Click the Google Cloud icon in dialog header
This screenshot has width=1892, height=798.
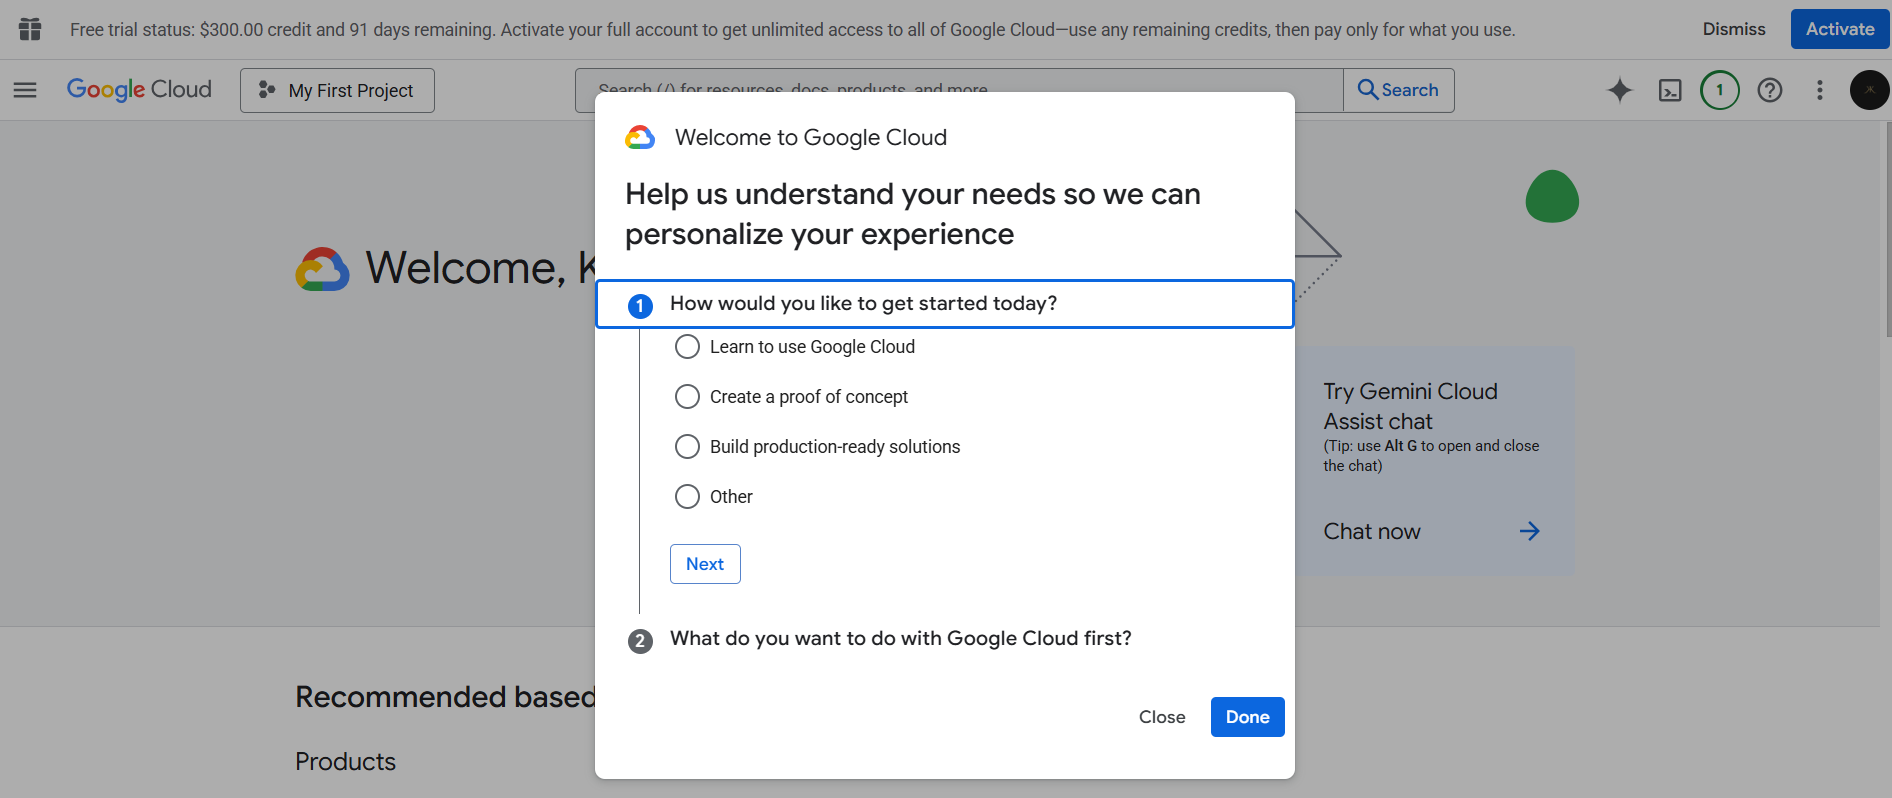click(640, 138)
